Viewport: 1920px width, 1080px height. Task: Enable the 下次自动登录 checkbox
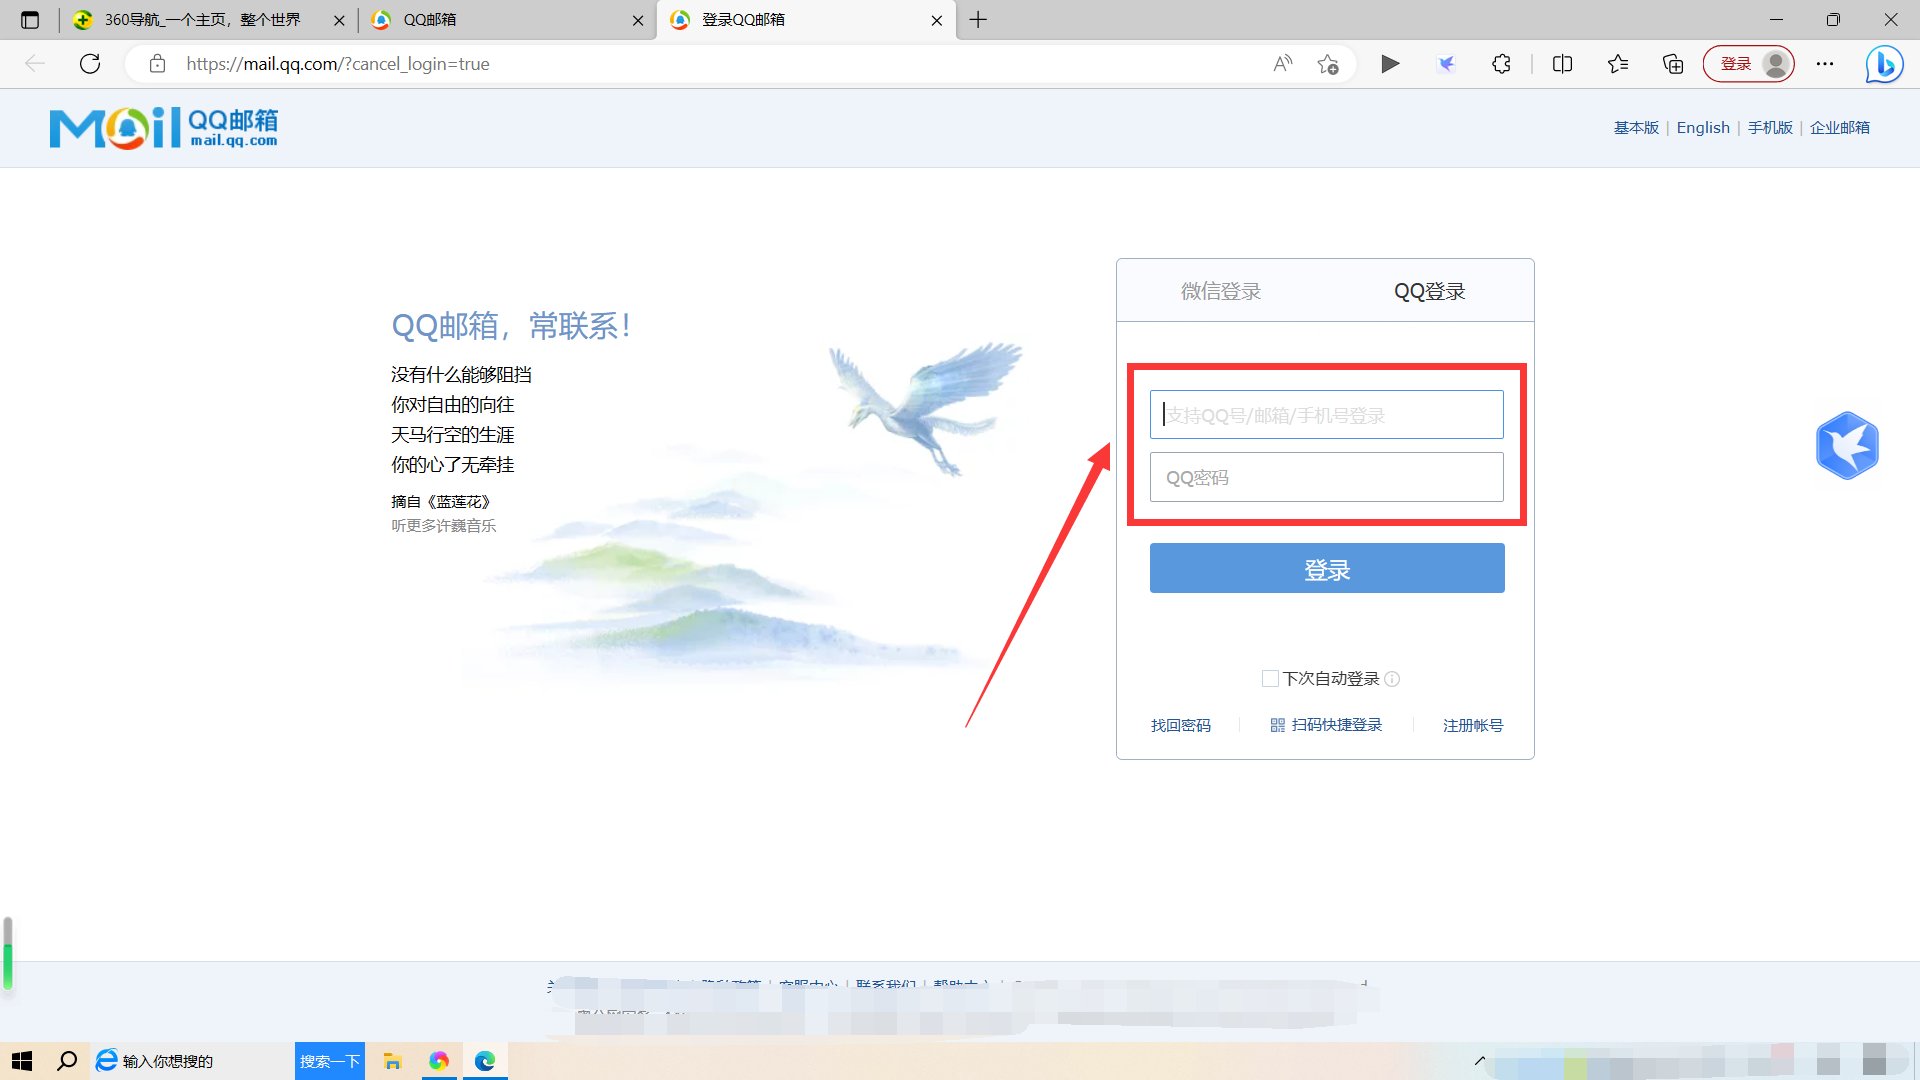(1268, 678)
